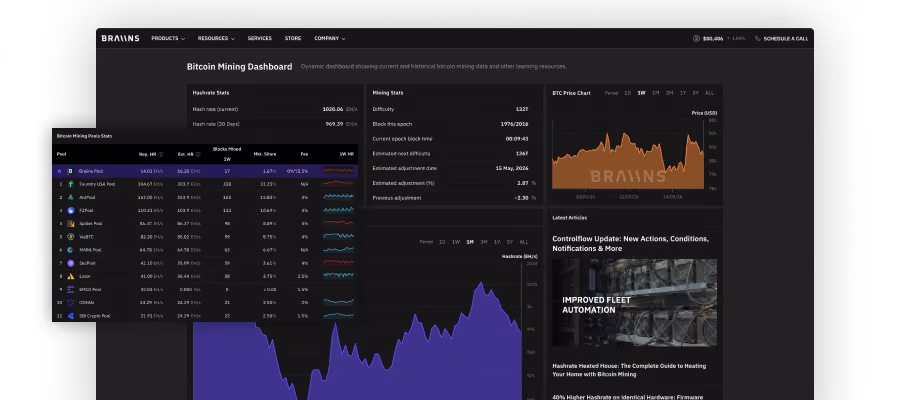The width and height of the screenshot is (908, 400).
Task: Click the Estimated next difficulty value 136T
Action: click(522, 153)
